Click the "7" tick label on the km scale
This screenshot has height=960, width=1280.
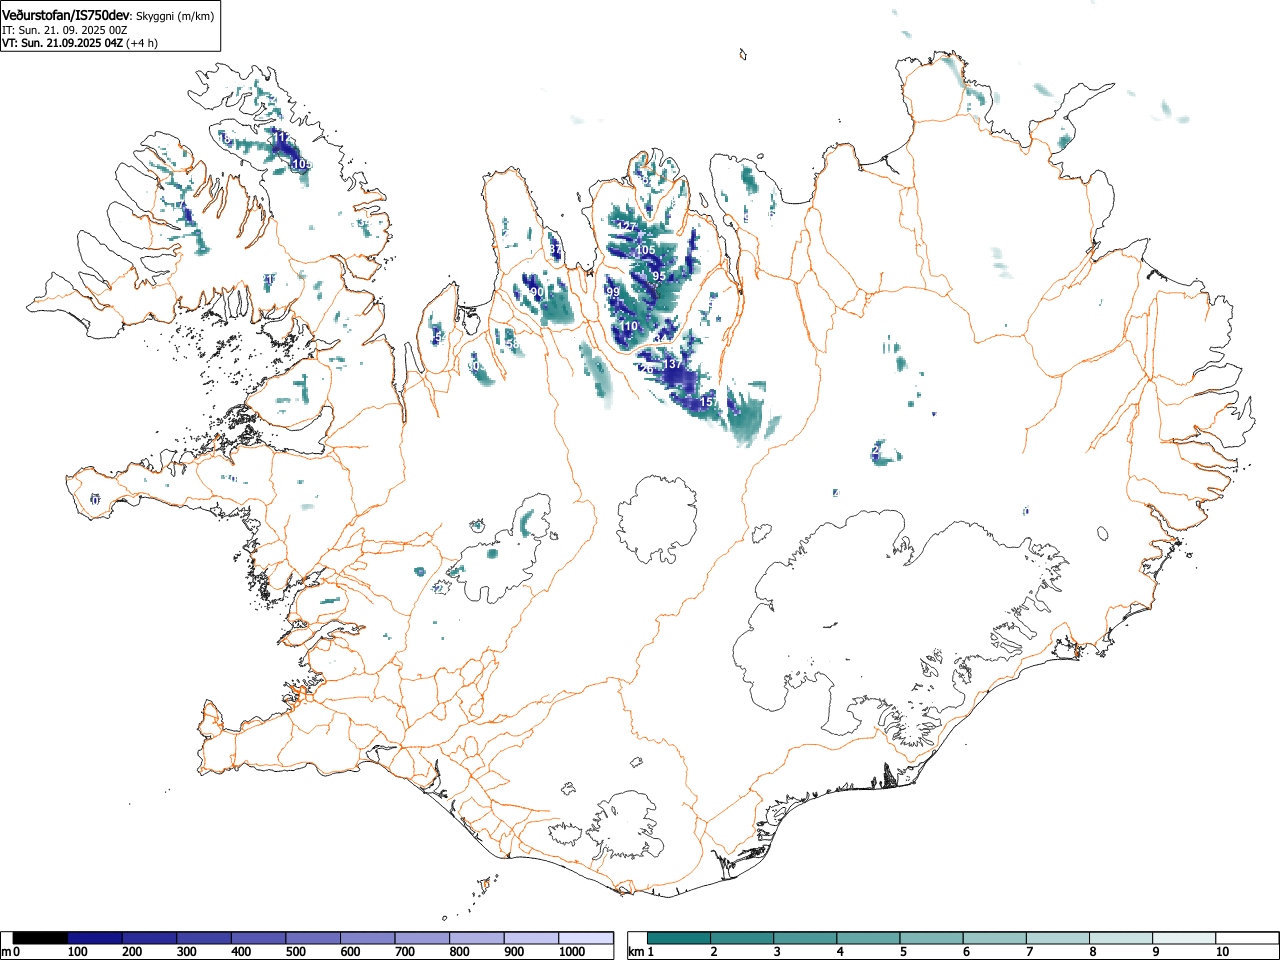(1029, 952)
